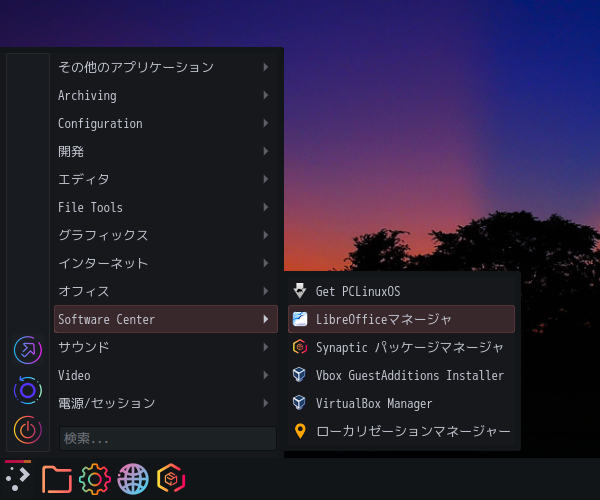Expand the グラフィックス submenu arrow

266,235
